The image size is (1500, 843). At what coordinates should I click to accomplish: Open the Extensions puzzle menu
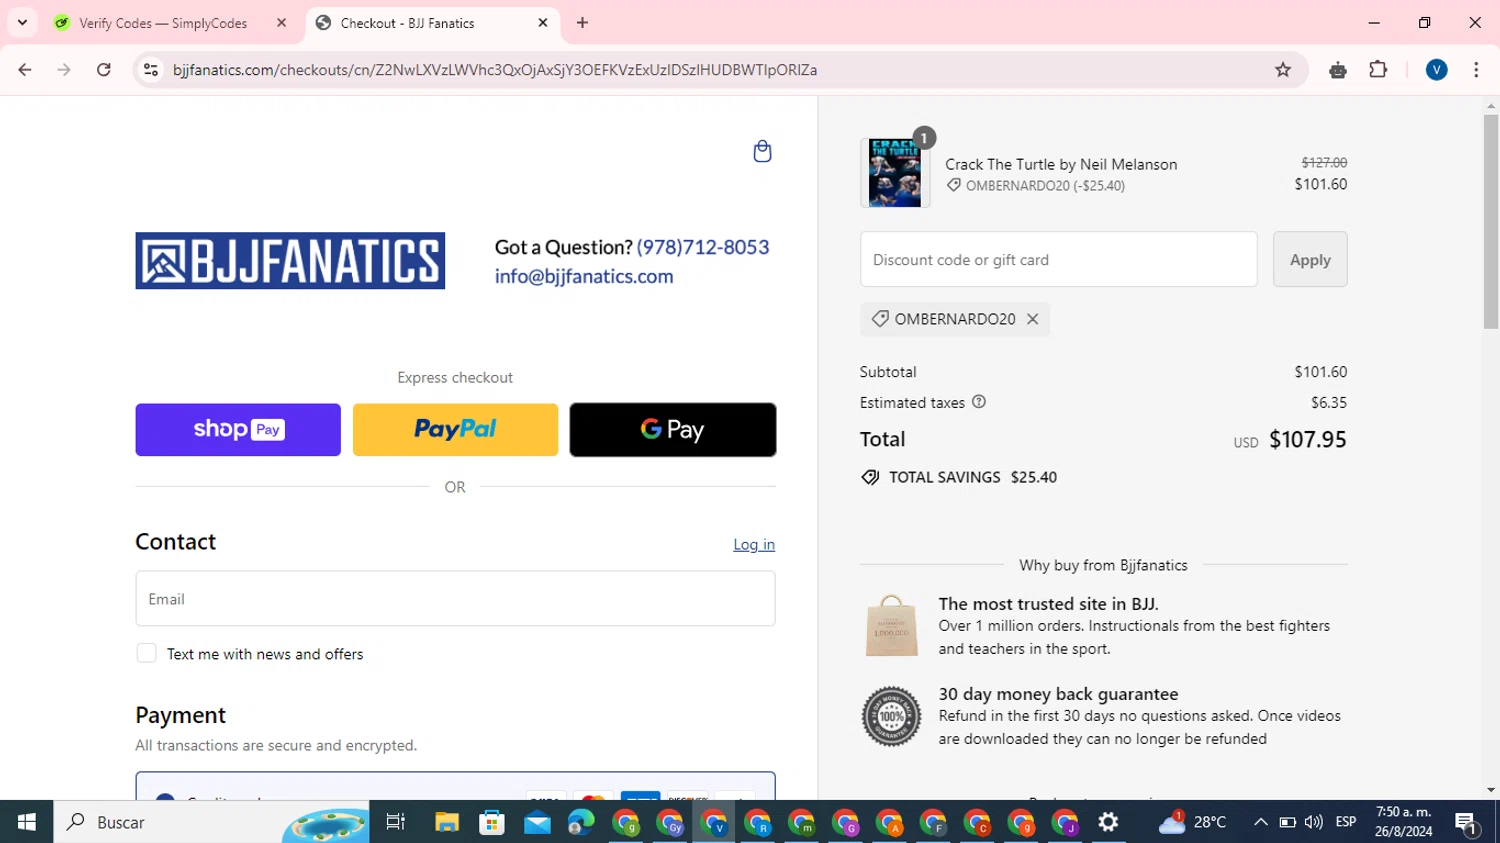click(1378, 70)
